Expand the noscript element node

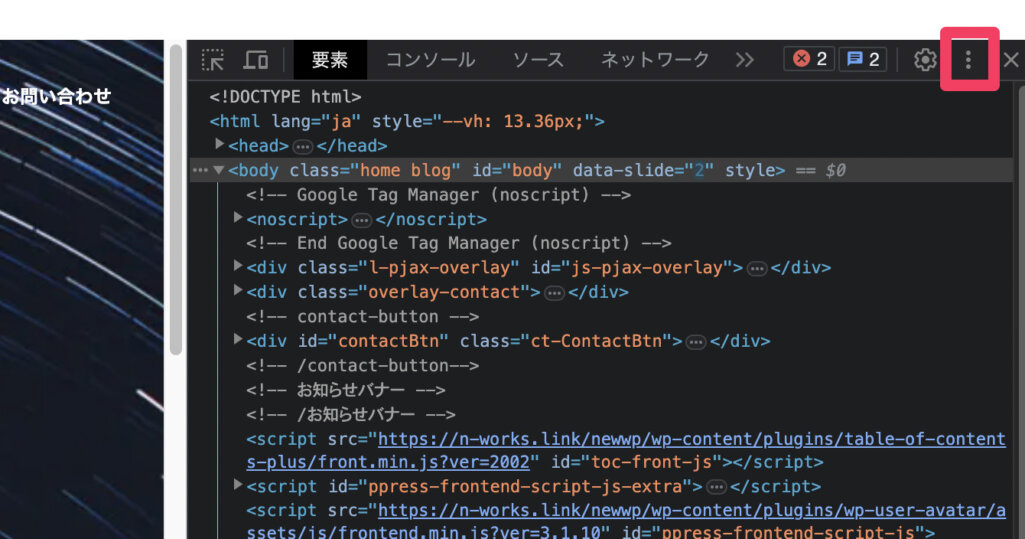(x=238, y=218)
